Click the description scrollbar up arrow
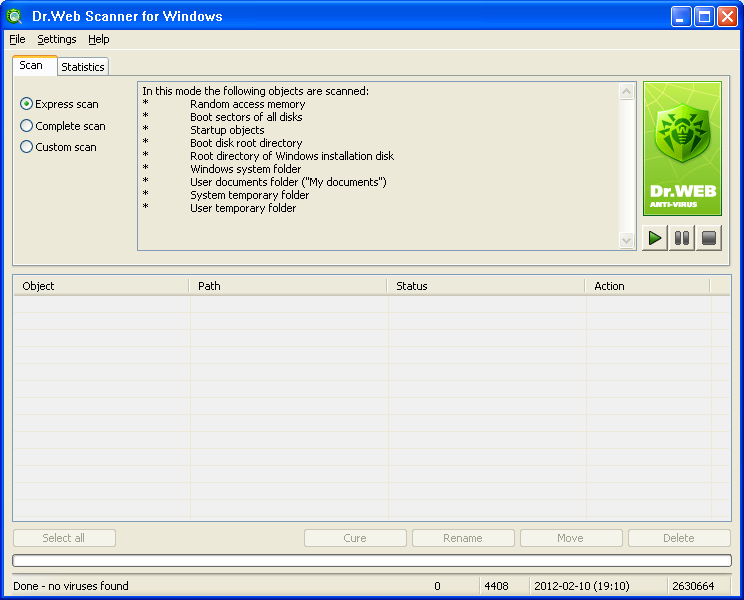Image resolution: width=744 pixels, height=600 pixels. click(627, 91)
